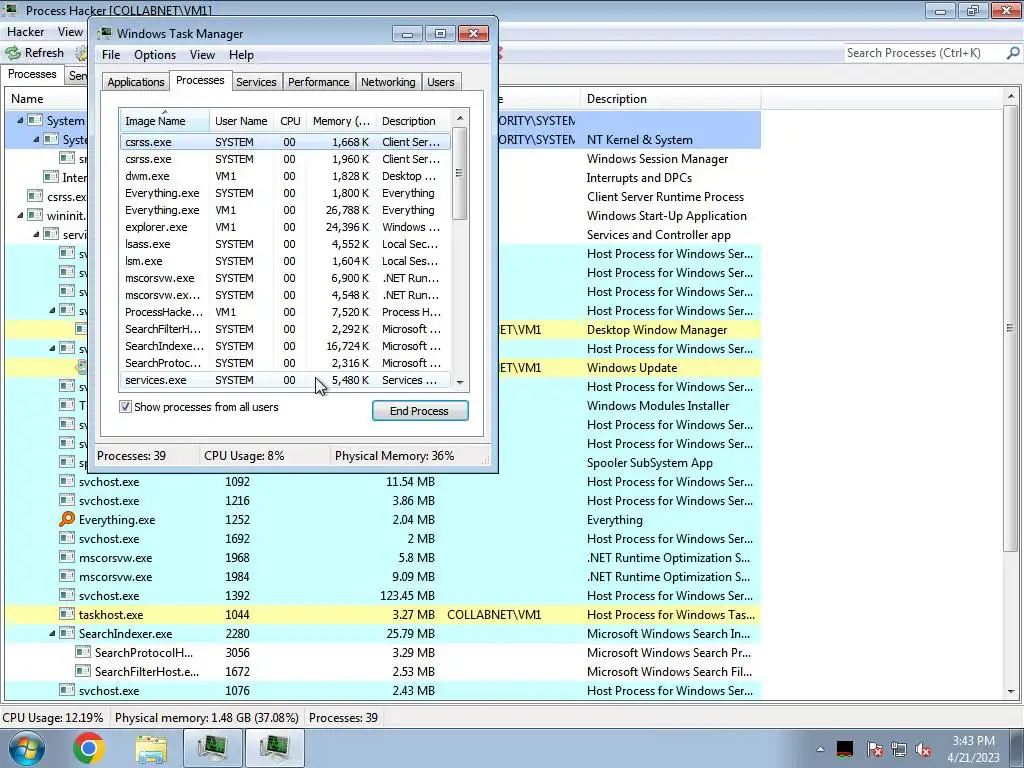Click icon of svchost.exe with PID 1216

point(67,500)
